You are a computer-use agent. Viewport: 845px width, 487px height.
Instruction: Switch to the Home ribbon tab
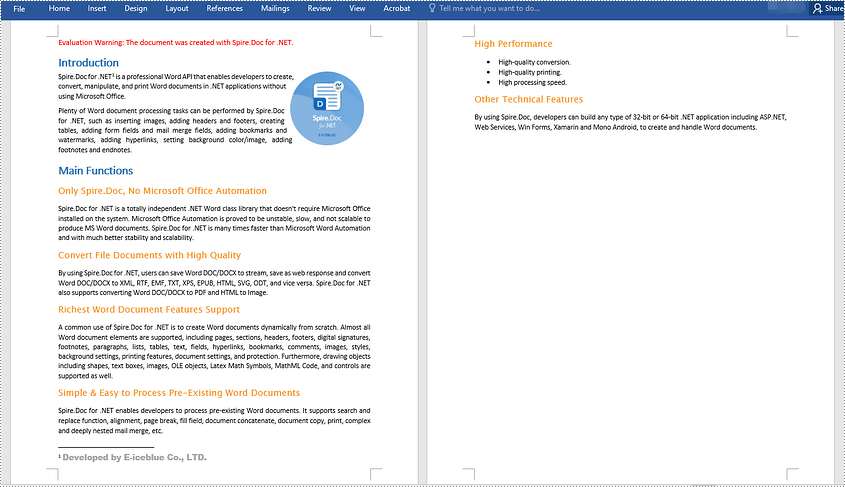point(59,9)
